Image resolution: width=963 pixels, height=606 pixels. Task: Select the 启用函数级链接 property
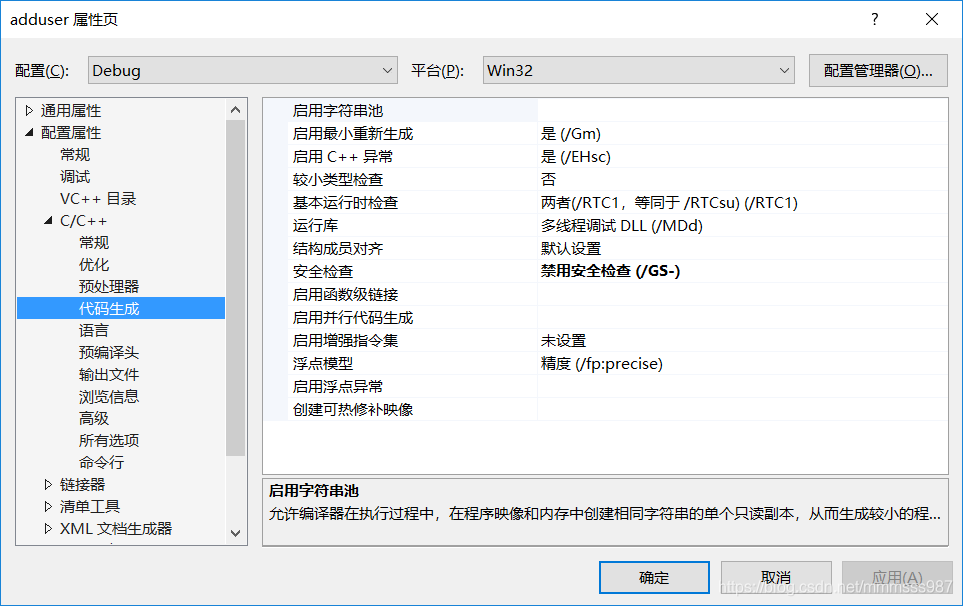345,295
